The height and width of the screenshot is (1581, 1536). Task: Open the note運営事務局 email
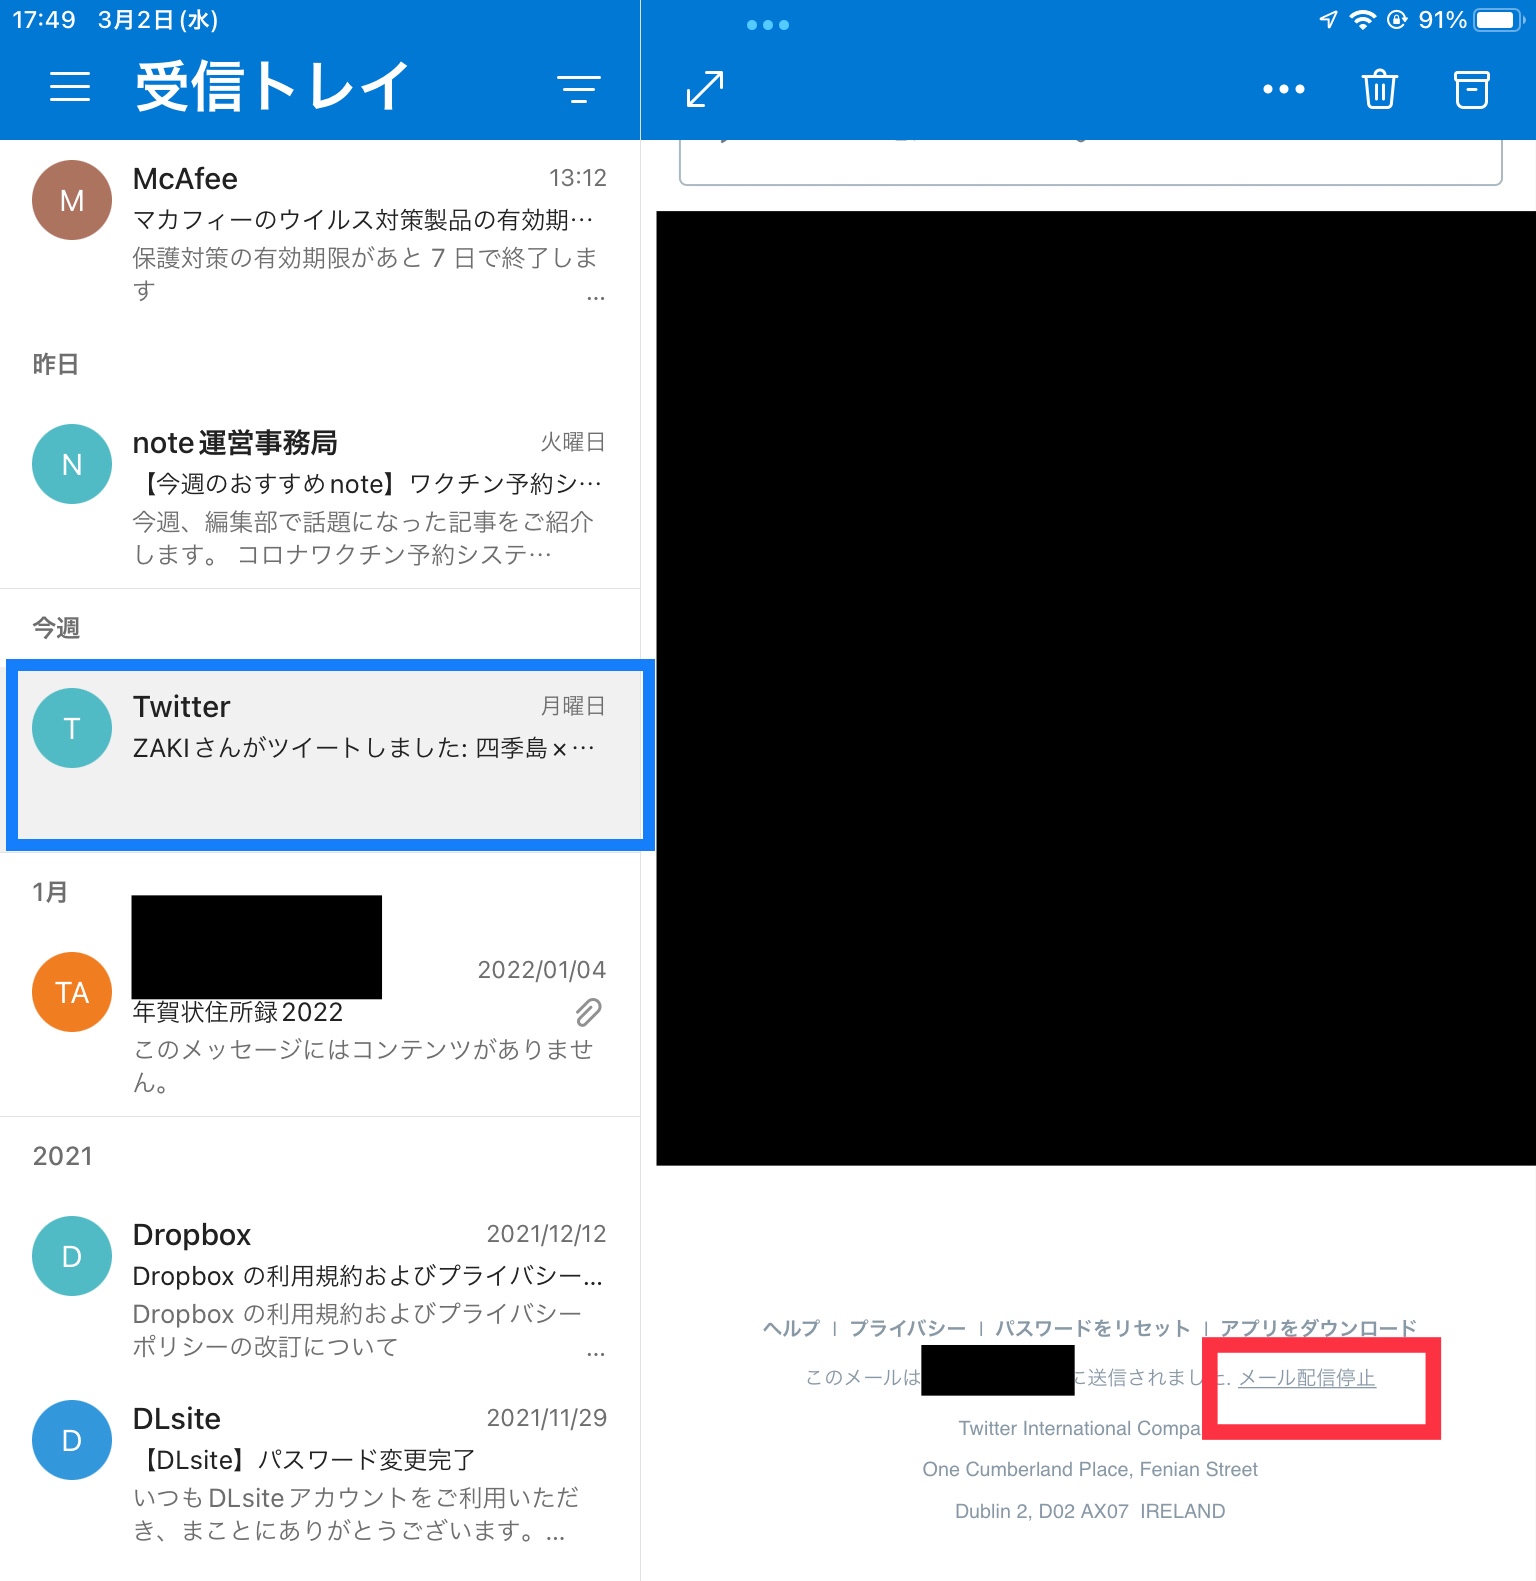[320, 496]
